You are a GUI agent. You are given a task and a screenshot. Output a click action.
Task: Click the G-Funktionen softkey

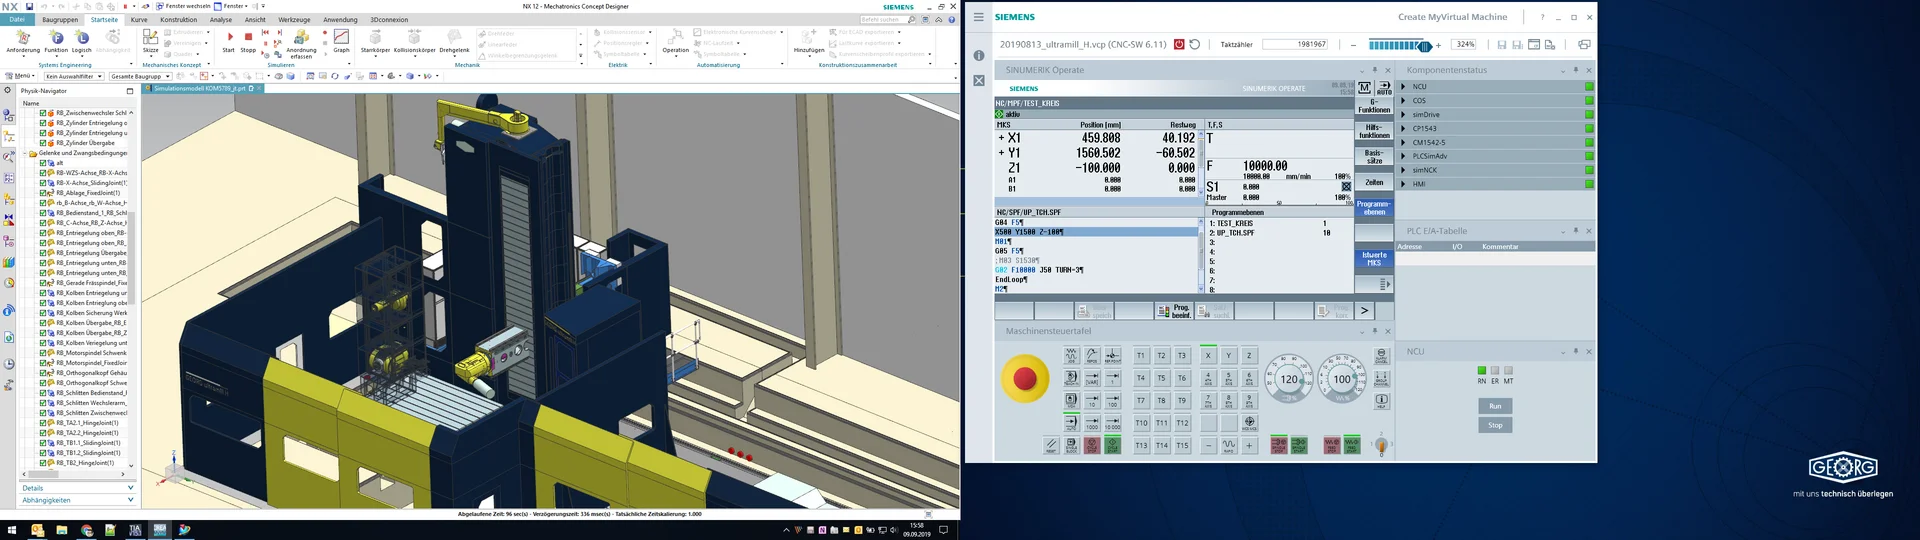click(1374, 106)
